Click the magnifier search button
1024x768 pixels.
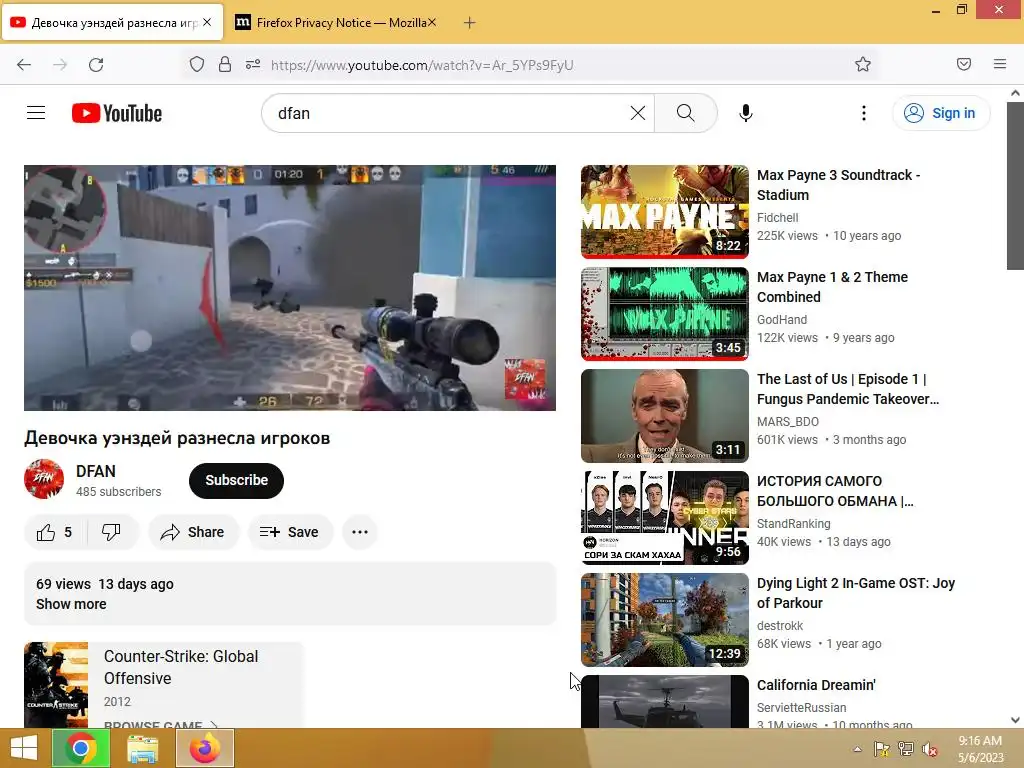click(x=686, y=113)
